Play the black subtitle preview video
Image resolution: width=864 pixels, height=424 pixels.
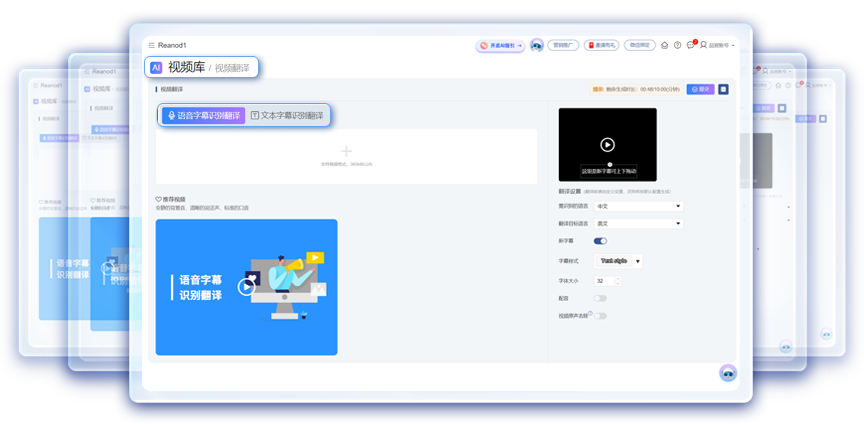coord(607,144)
